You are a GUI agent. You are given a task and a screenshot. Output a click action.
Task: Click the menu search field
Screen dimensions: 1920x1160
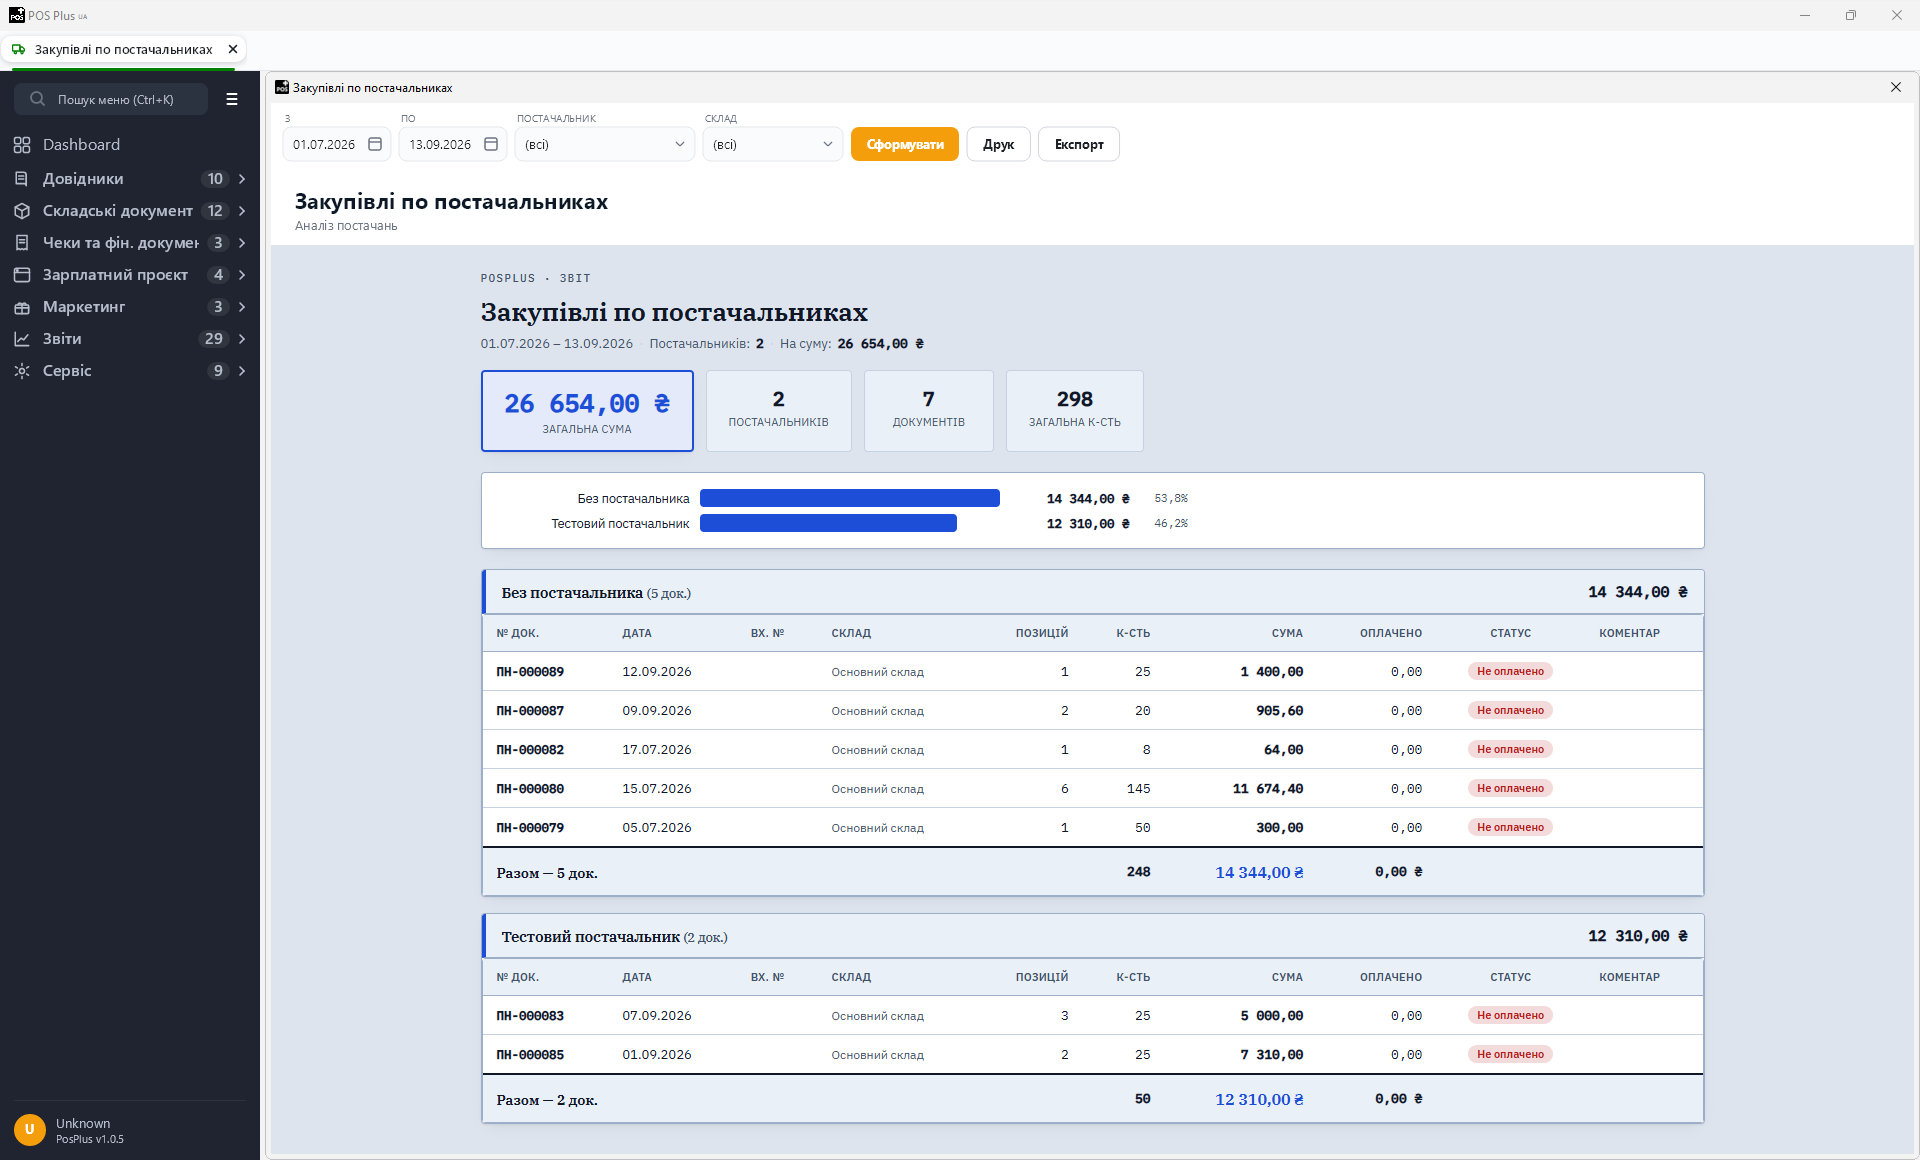111,99
